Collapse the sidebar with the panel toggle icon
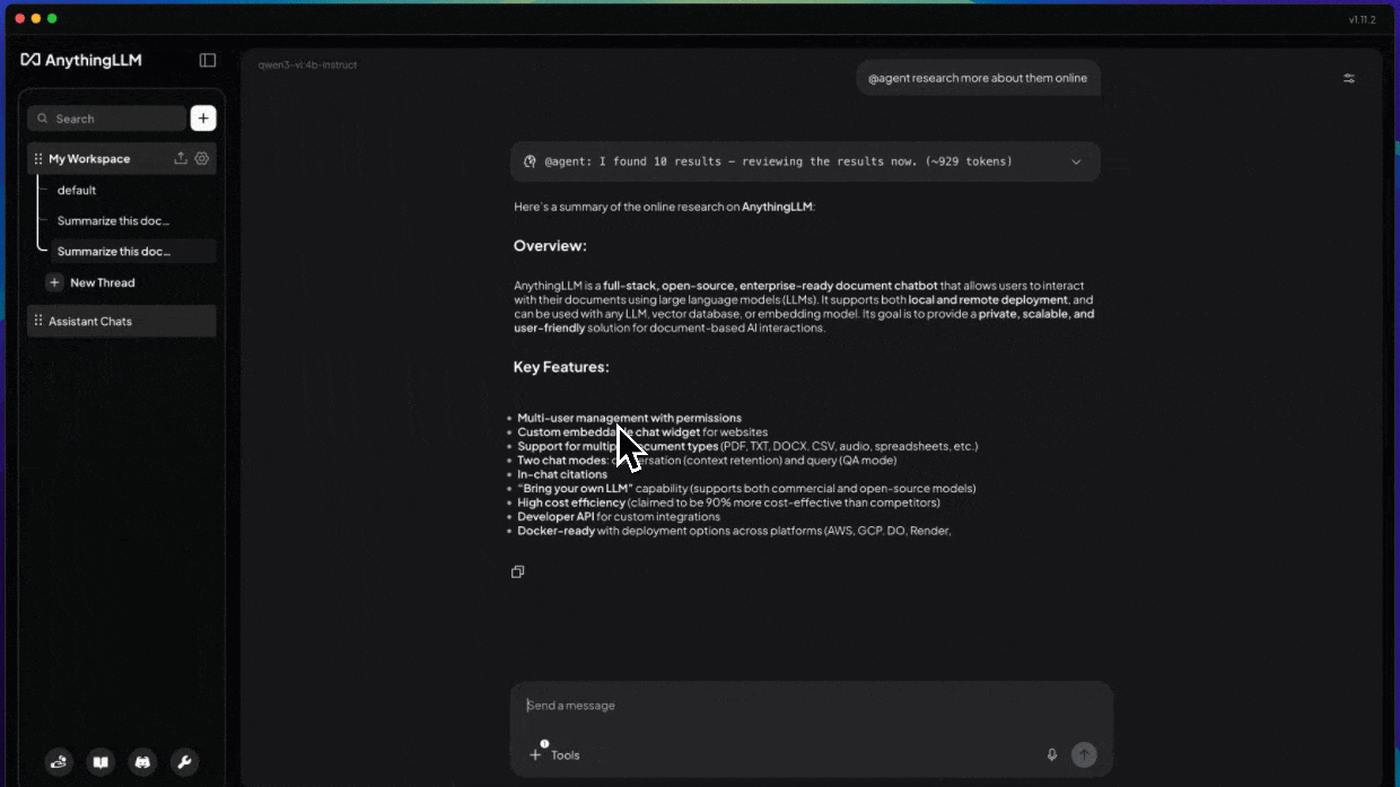The image size is (1400, 787). 208,60
